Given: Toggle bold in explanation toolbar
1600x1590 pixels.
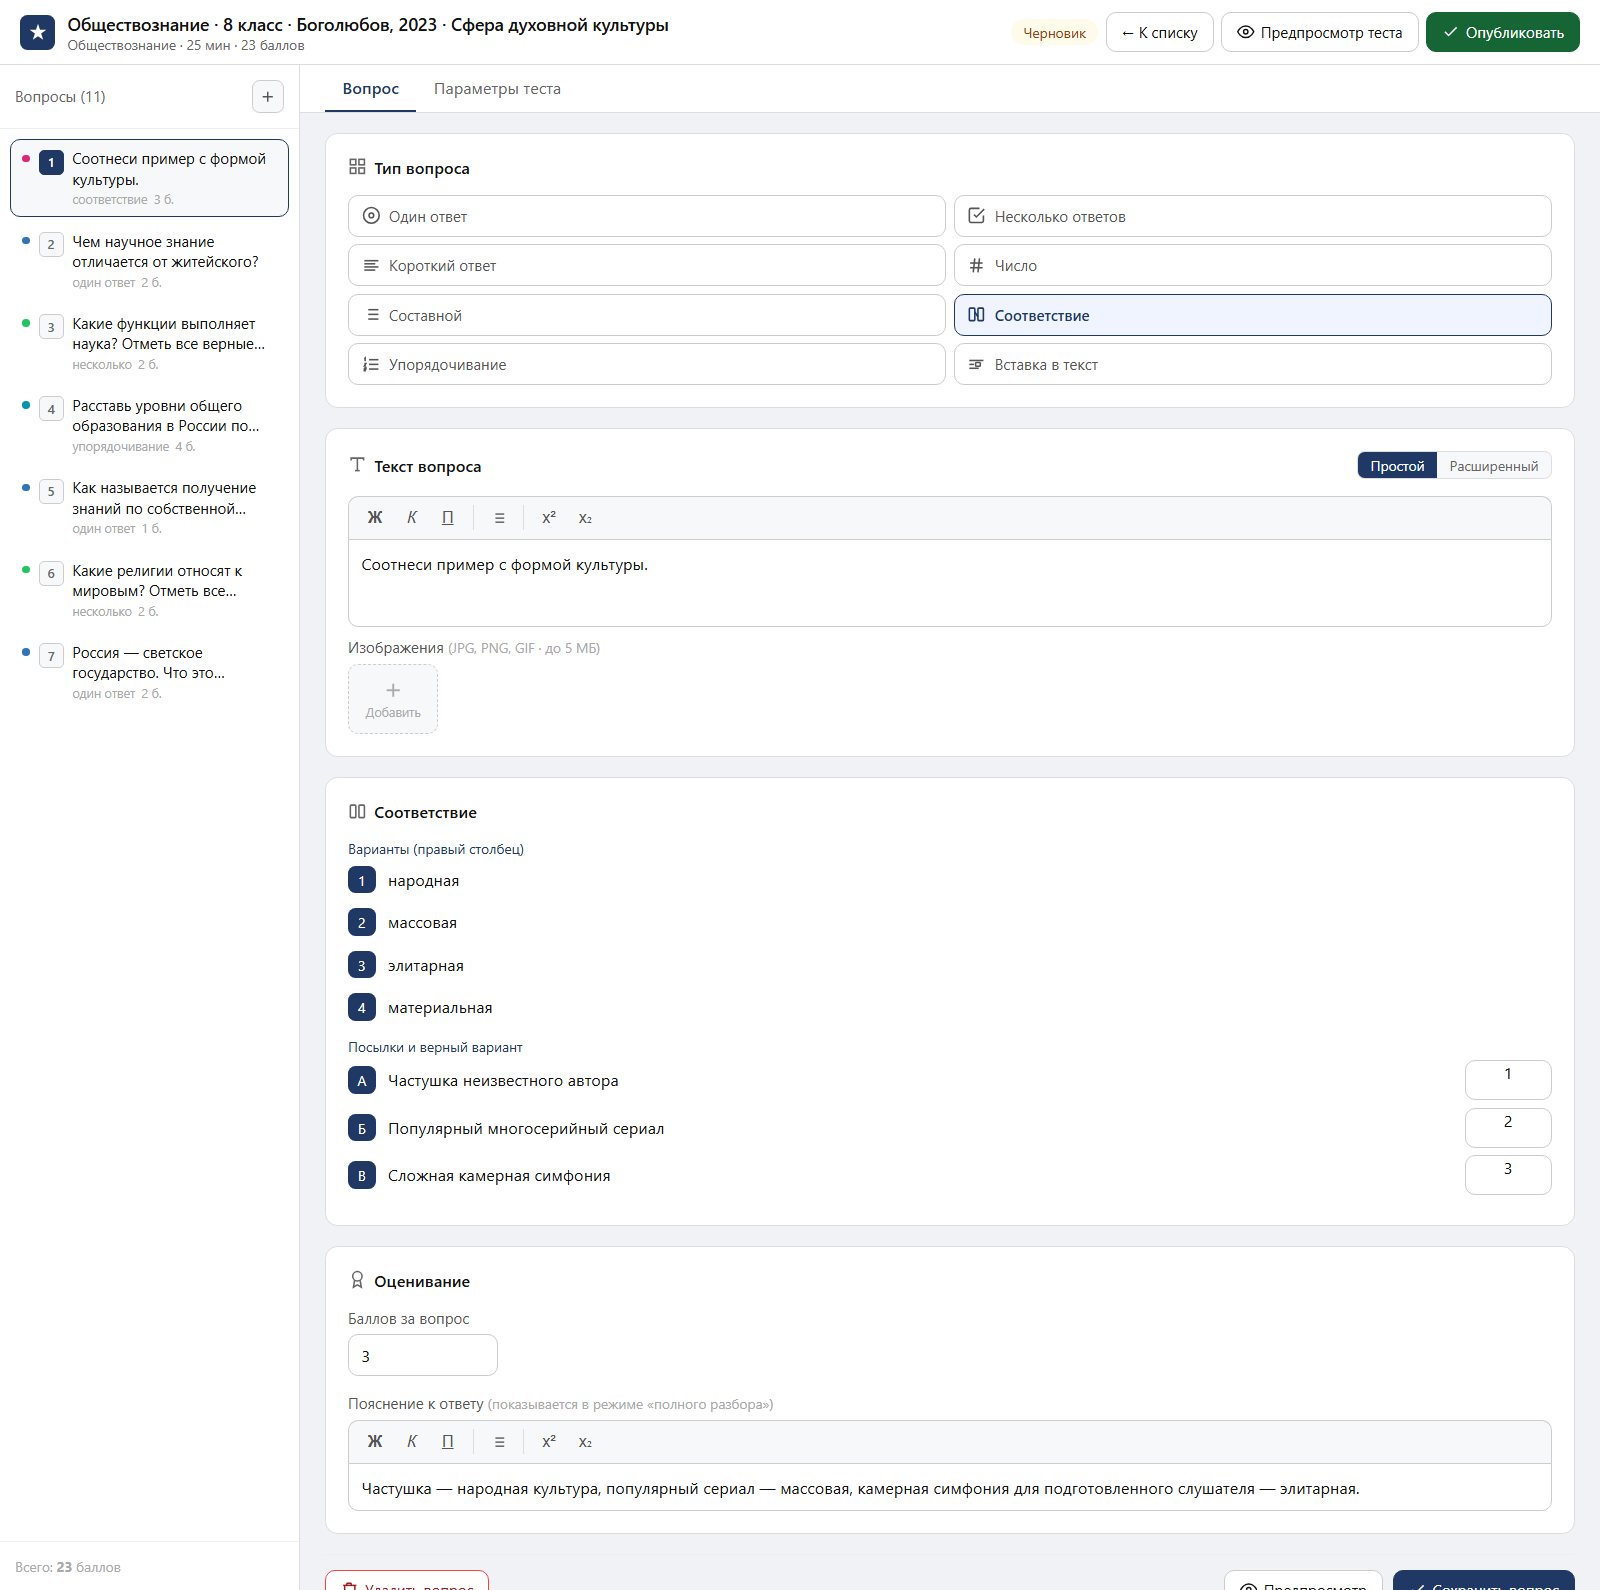Looking at the screenshot, I should 375,1442.
